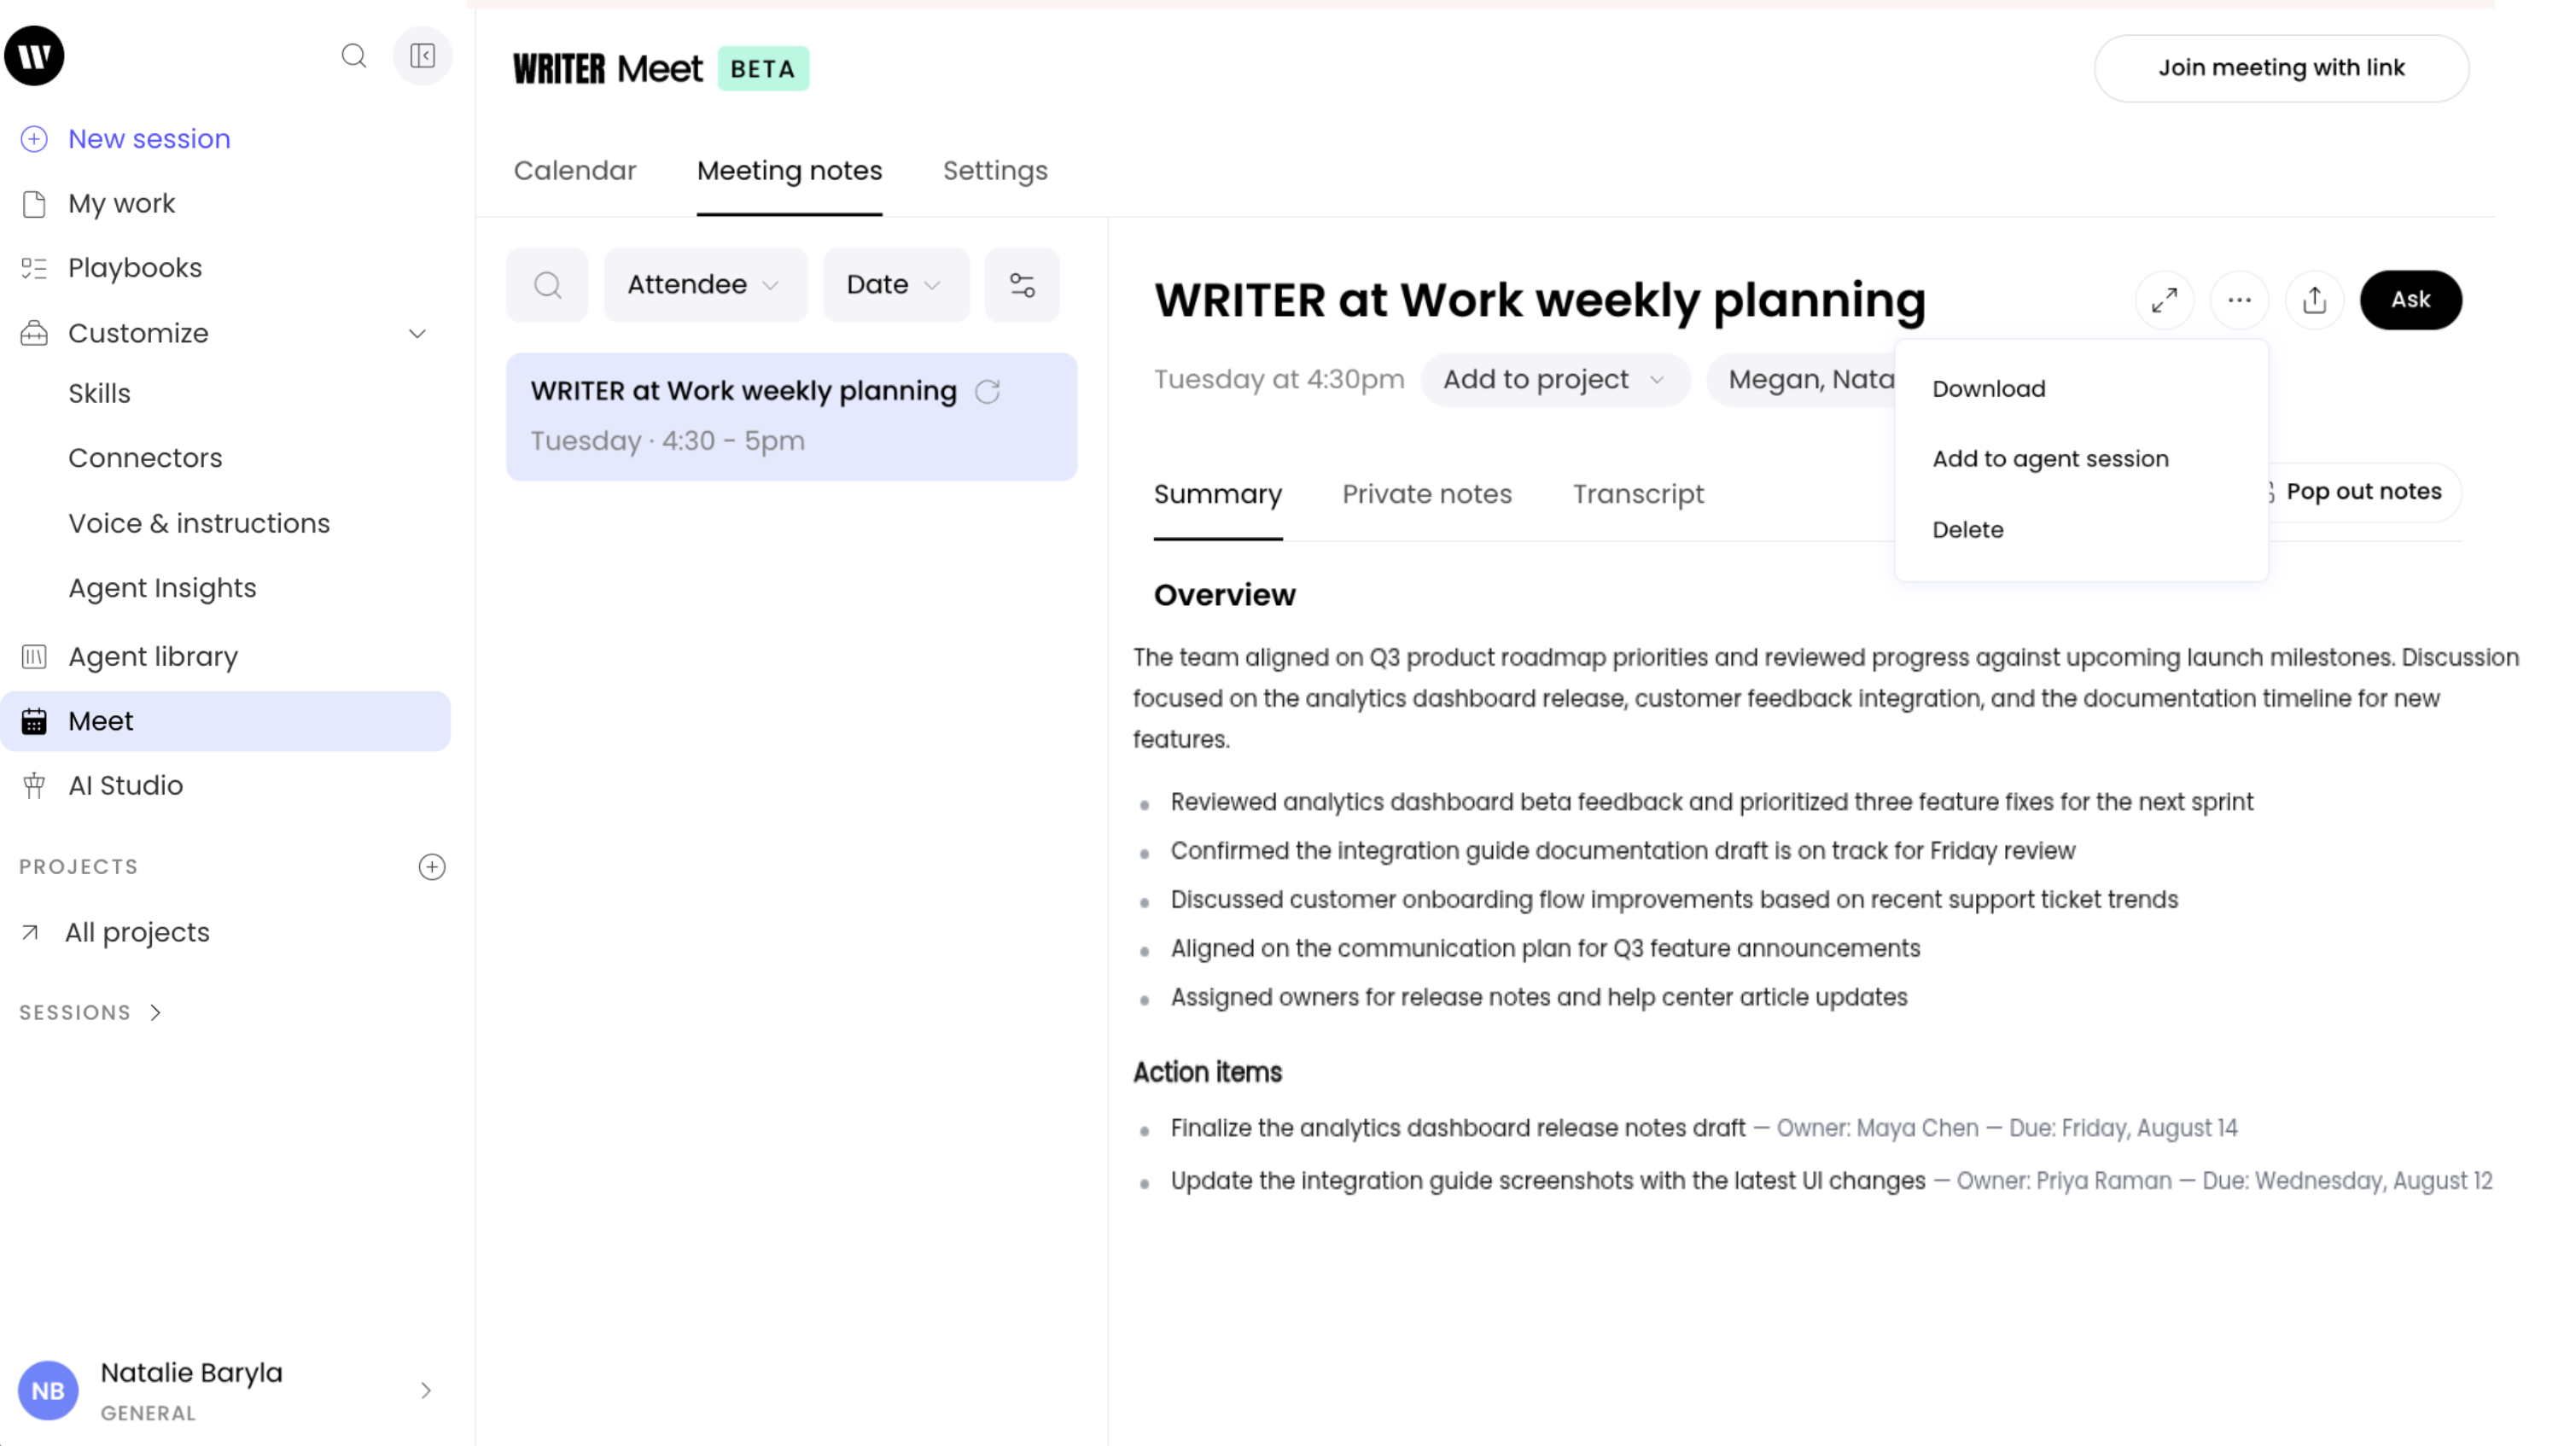Image resolution: width=2576 pixels, height=1446 pixels.
Task: Open the Connectors page
Action: [145, 458]
